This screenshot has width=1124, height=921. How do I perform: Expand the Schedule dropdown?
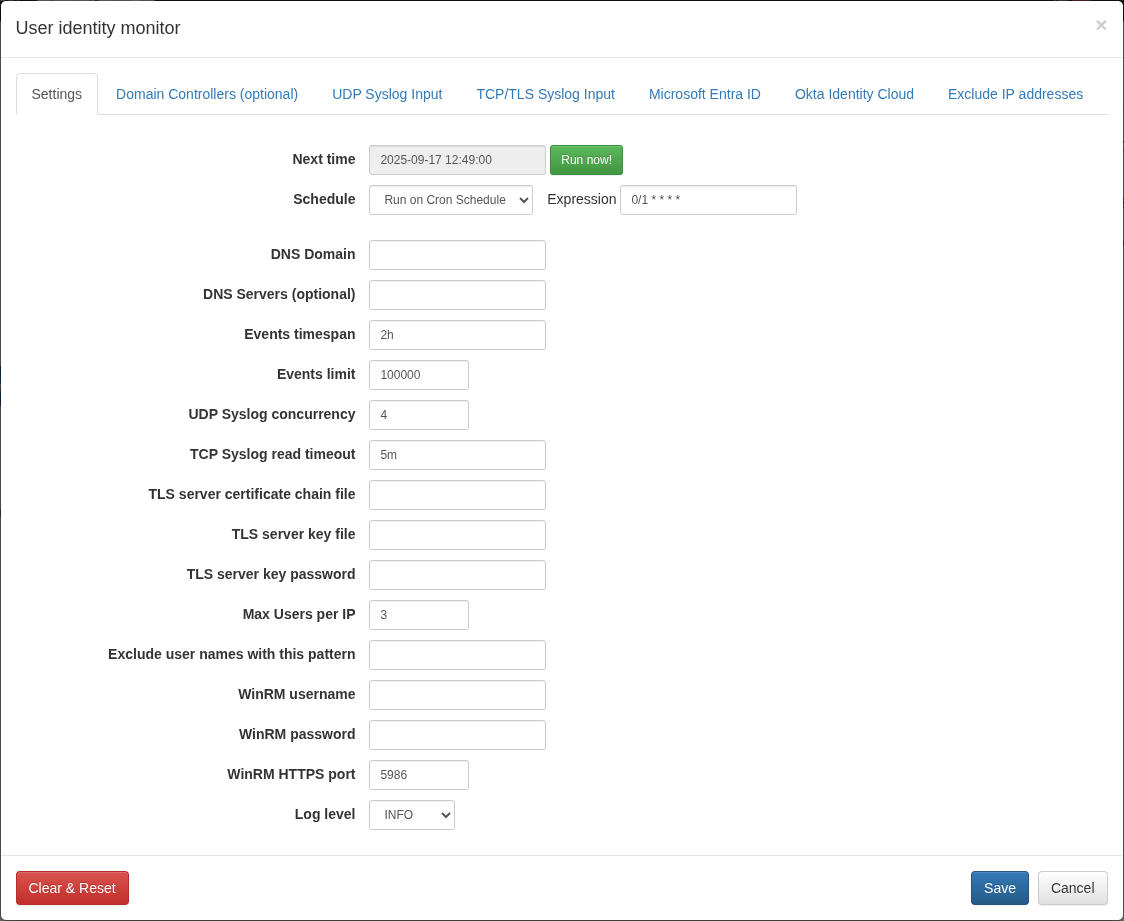451,200
